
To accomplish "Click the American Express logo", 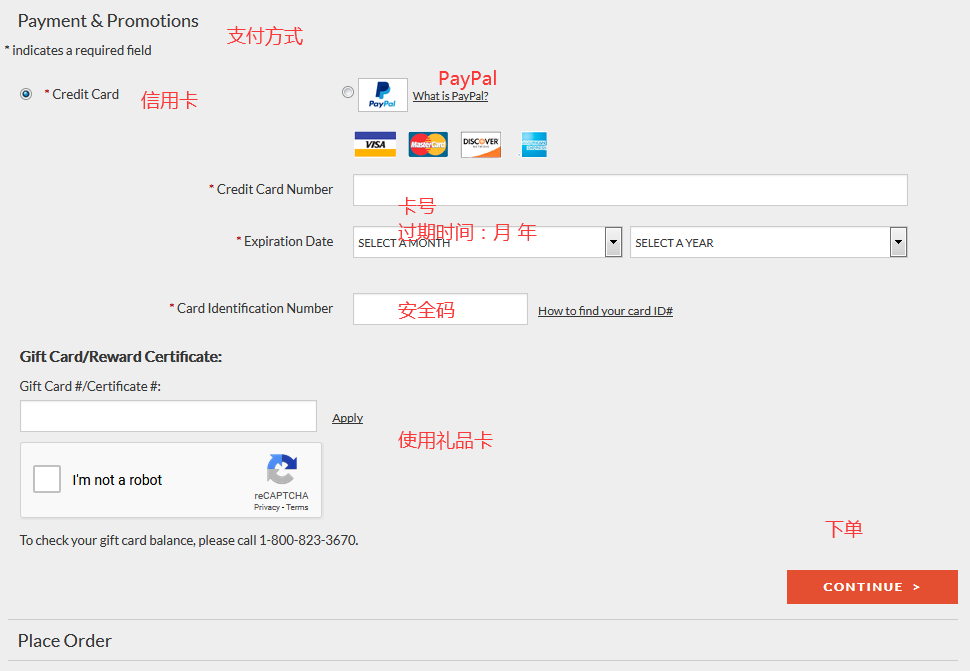I will [x=534, y=145].
